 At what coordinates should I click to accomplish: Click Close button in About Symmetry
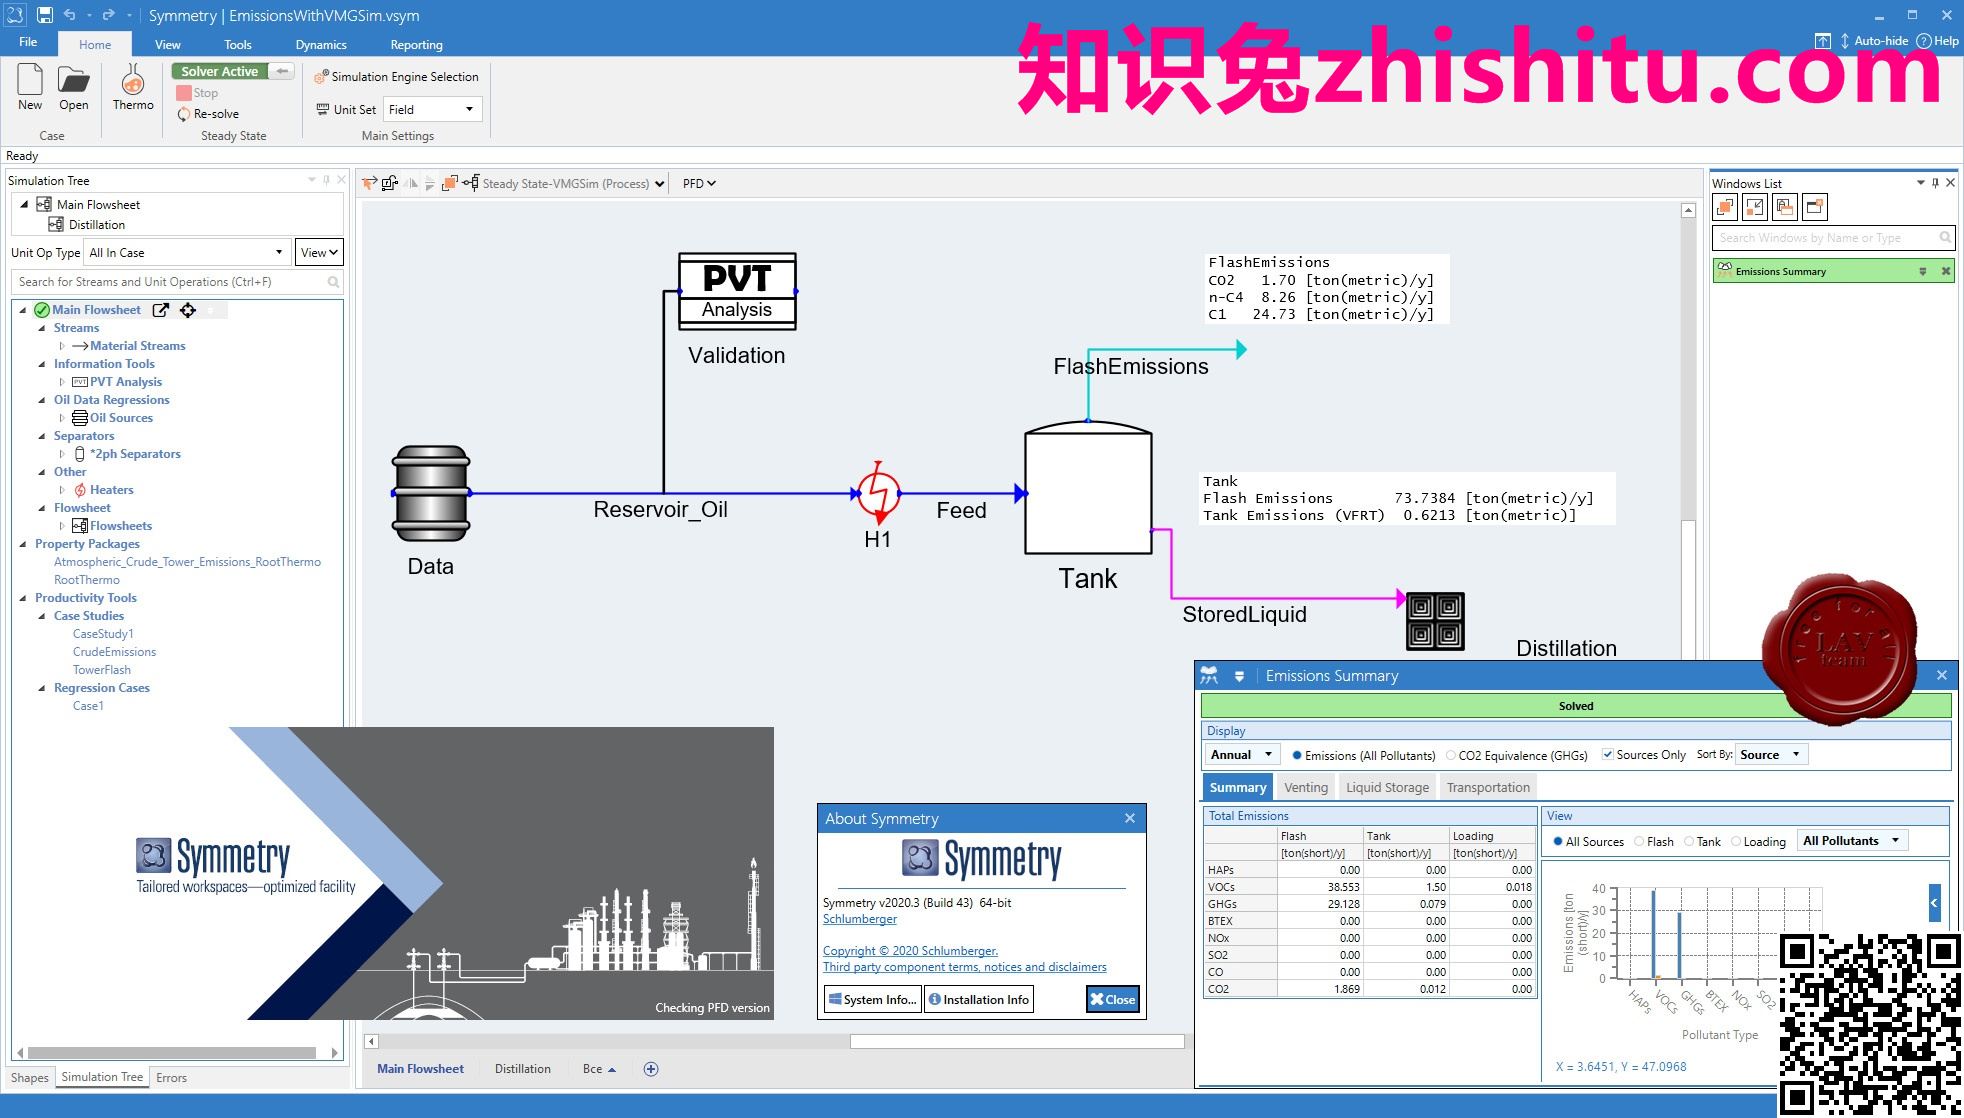coord(1113,999)
